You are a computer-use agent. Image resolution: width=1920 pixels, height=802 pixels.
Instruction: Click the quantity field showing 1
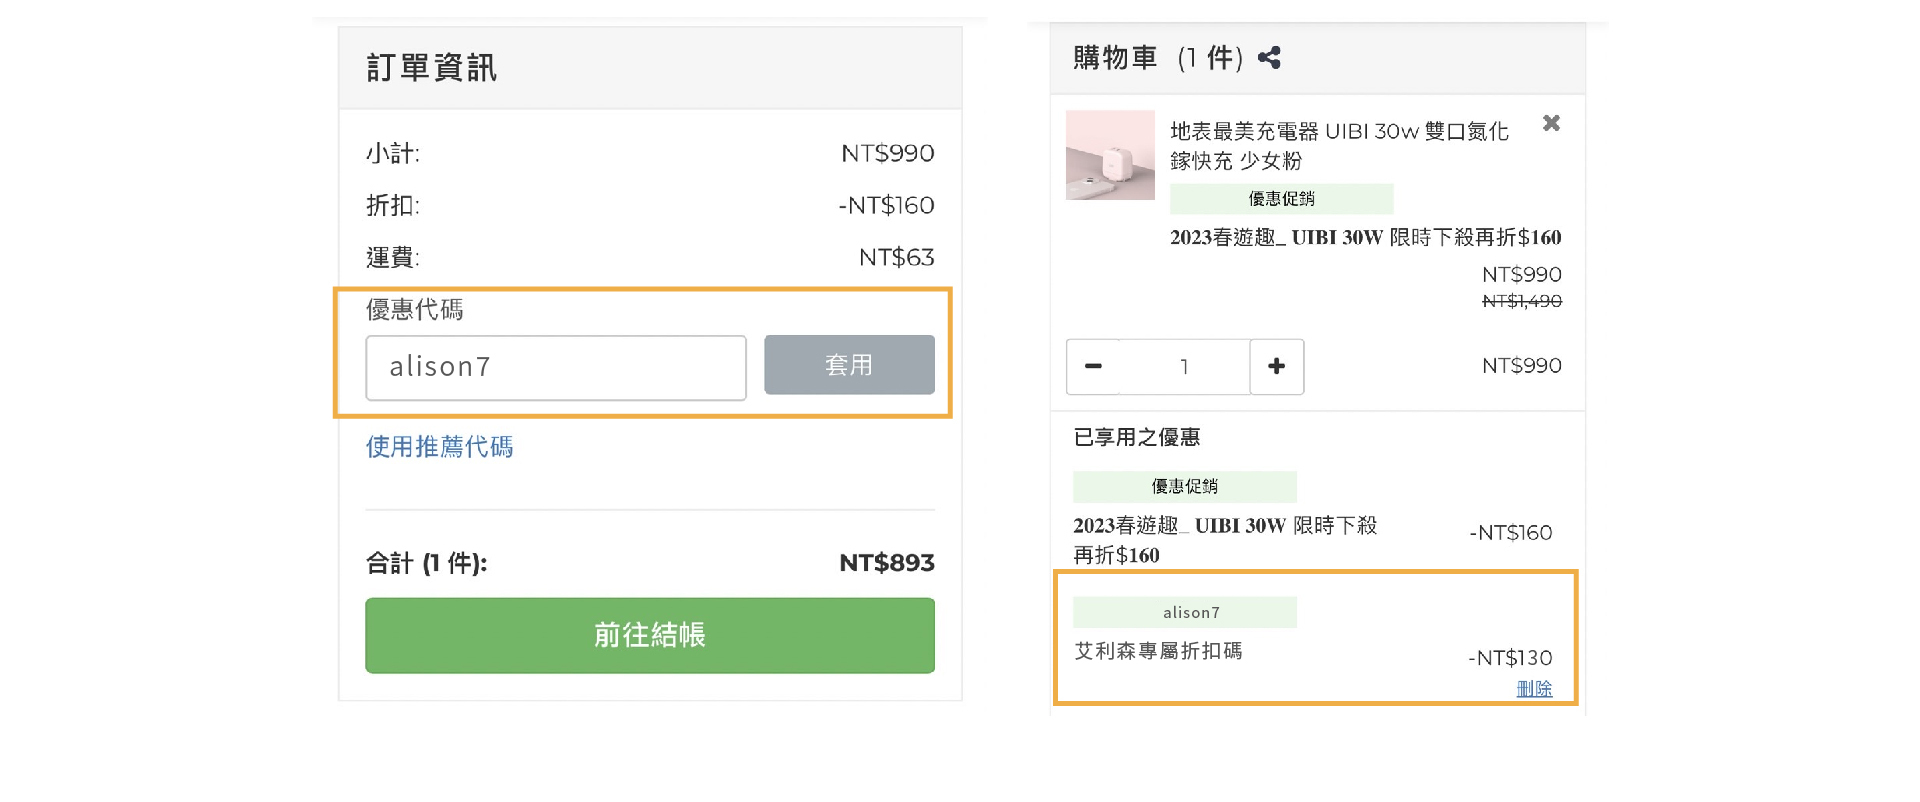tap(1185, 366)
